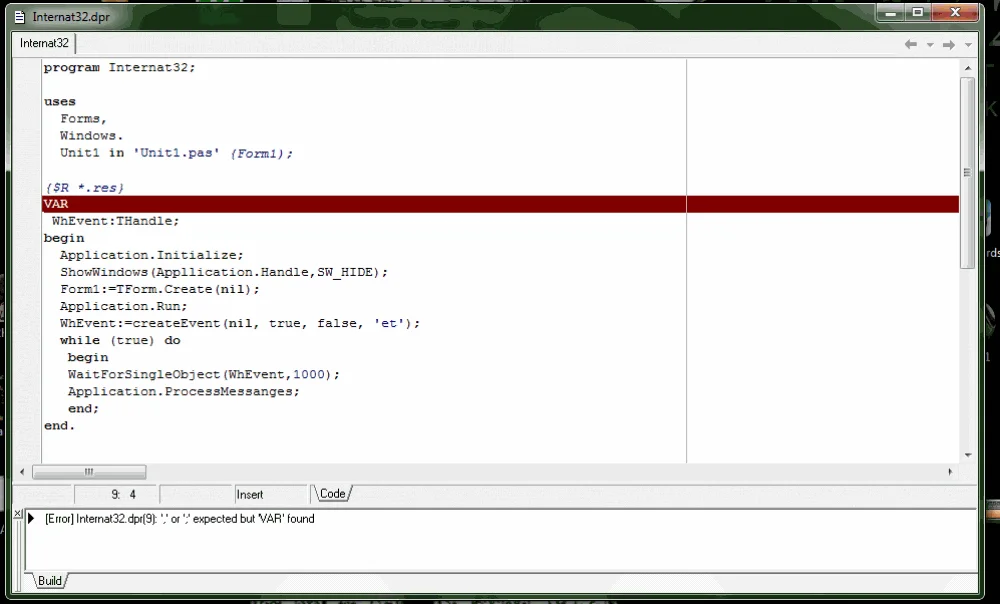The height and width of the screenshot is (604, 1000).
Task: Click the vertical scrollbar down arrow
Action: pyautogui.click(x=967, y=455)
